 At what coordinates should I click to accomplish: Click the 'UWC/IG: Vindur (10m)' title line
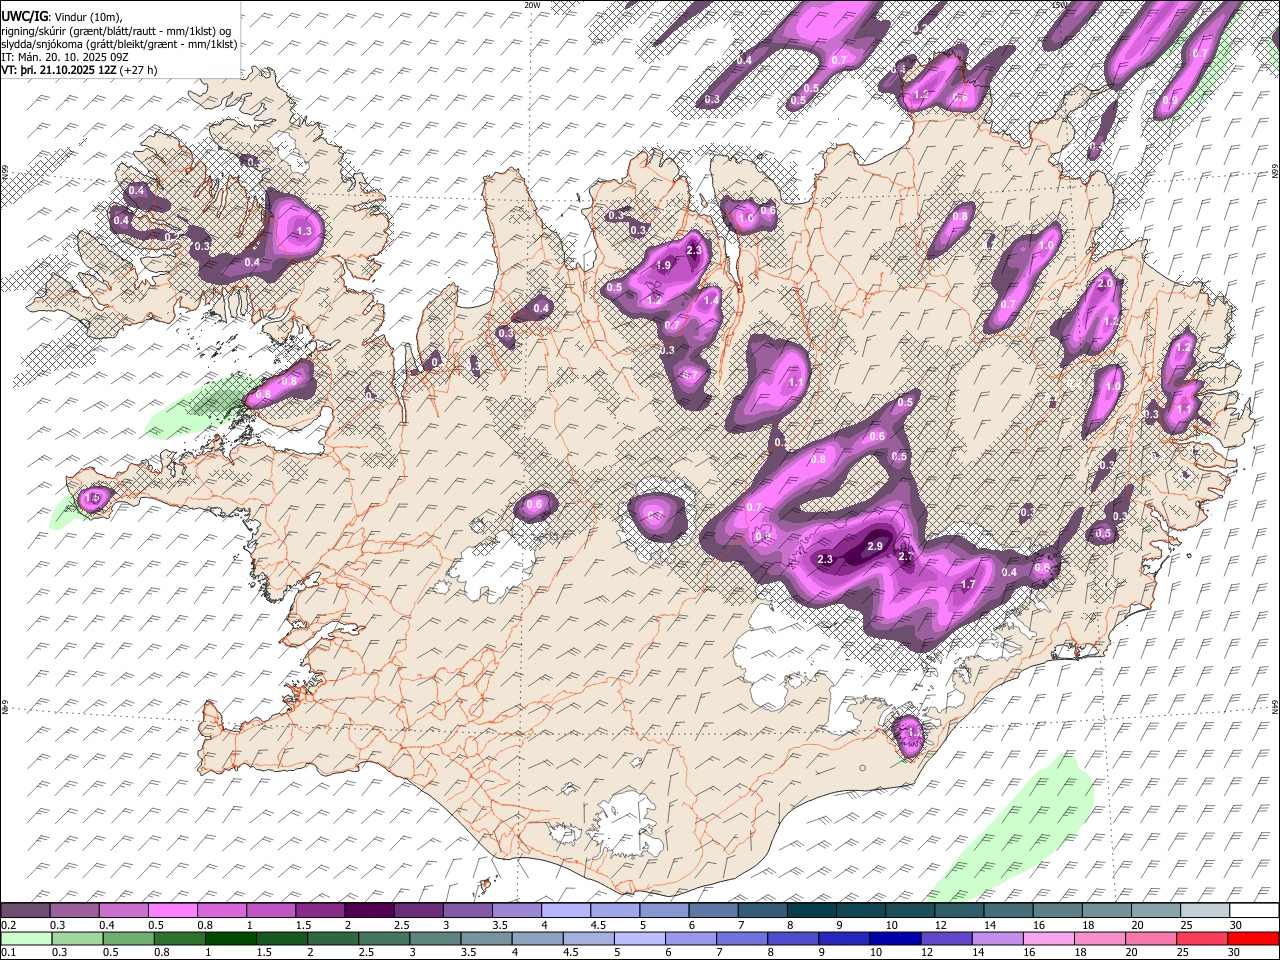(62, 16)
